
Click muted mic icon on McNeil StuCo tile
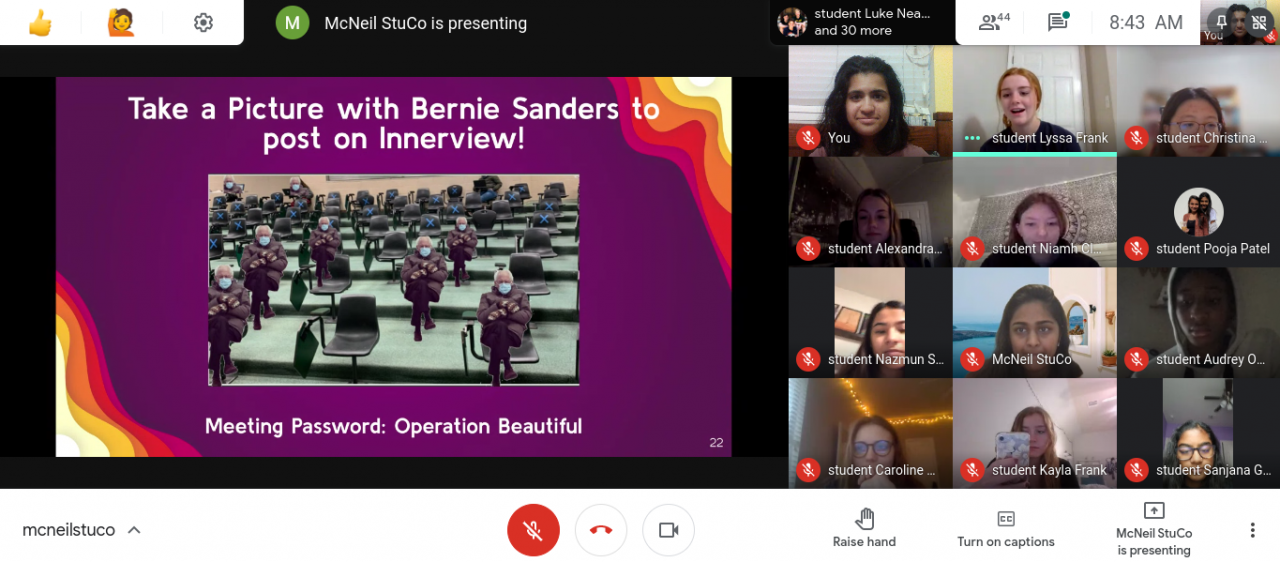tap(971, 359)
